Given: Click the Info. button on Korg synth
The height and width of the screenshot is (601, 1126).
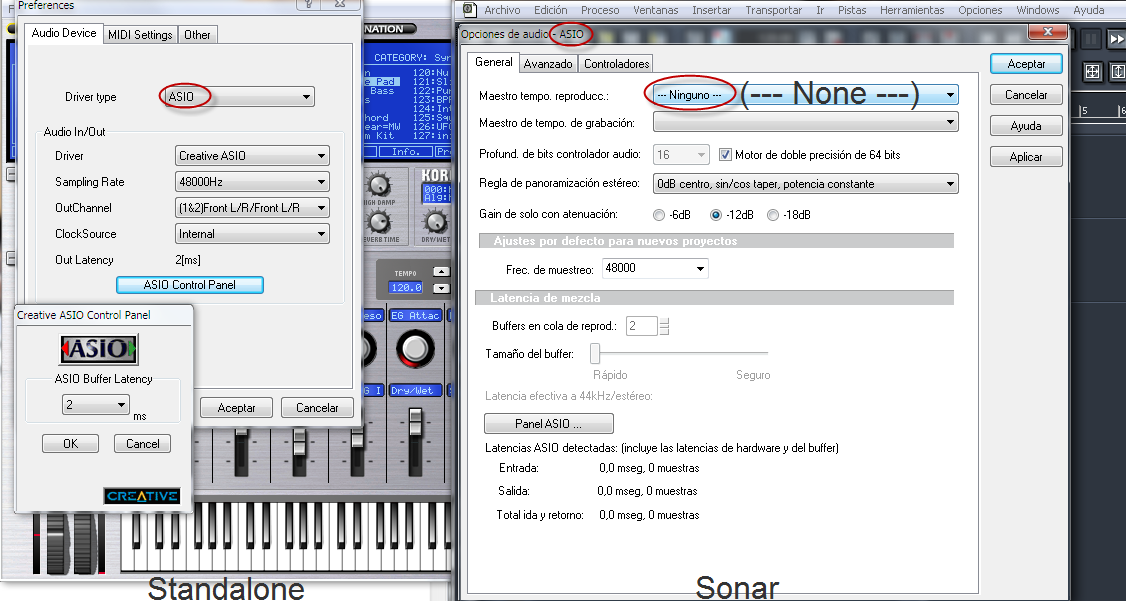Looking at the screenshot, I should (406, 152).
